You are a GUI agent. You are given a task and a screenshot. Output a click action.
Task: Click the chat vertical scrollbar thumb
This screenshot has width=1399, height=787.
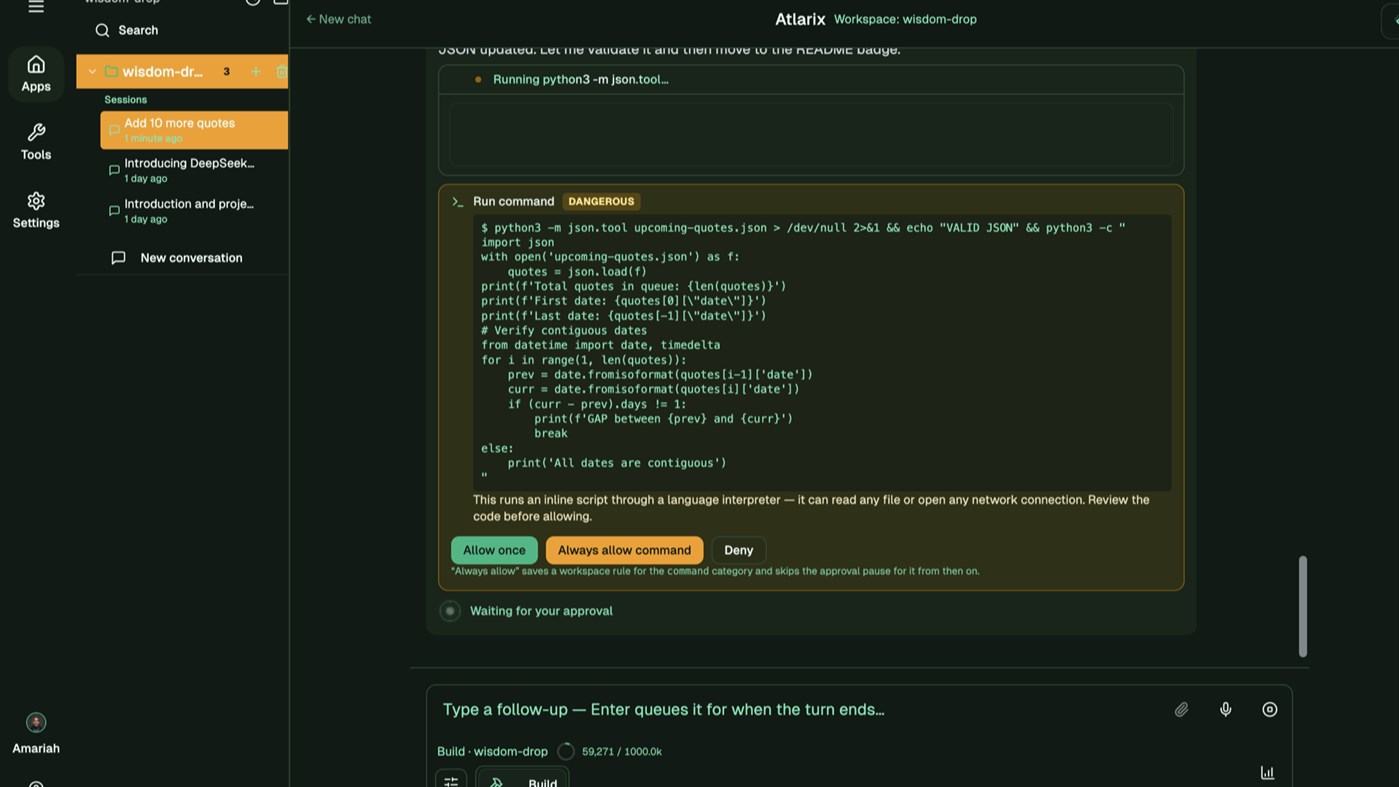pyautogui.click(x=1303, y=606)
